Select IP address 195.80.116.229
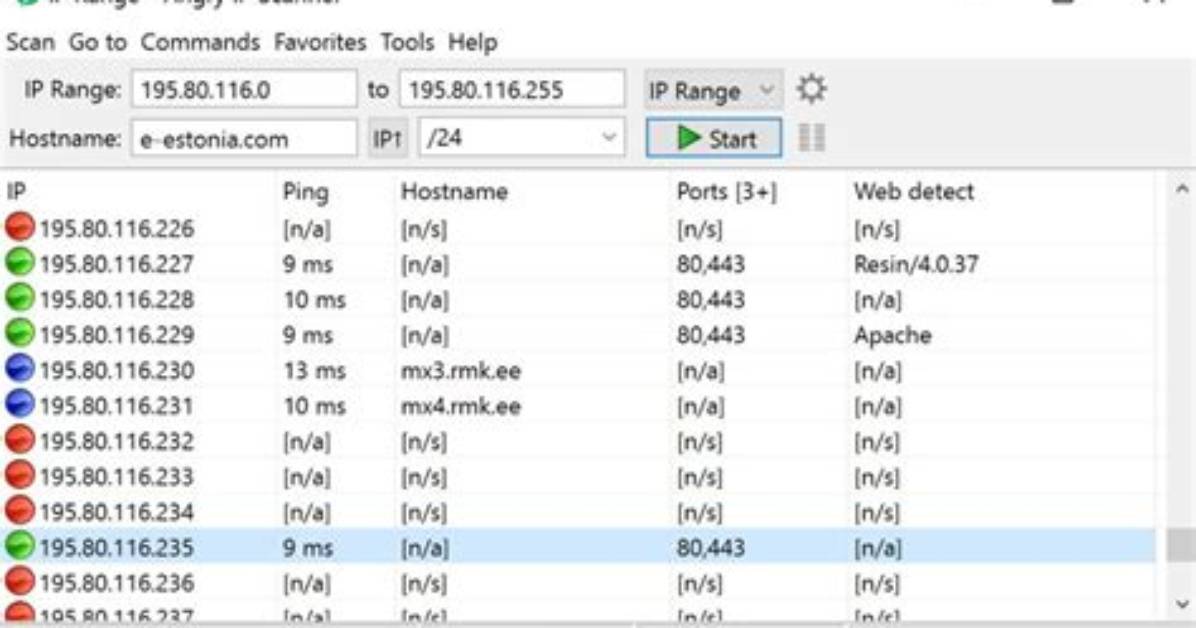Image resolution: width=1196 pixels, height=628 pixels. pyautogui.click(x=117, y=335)
